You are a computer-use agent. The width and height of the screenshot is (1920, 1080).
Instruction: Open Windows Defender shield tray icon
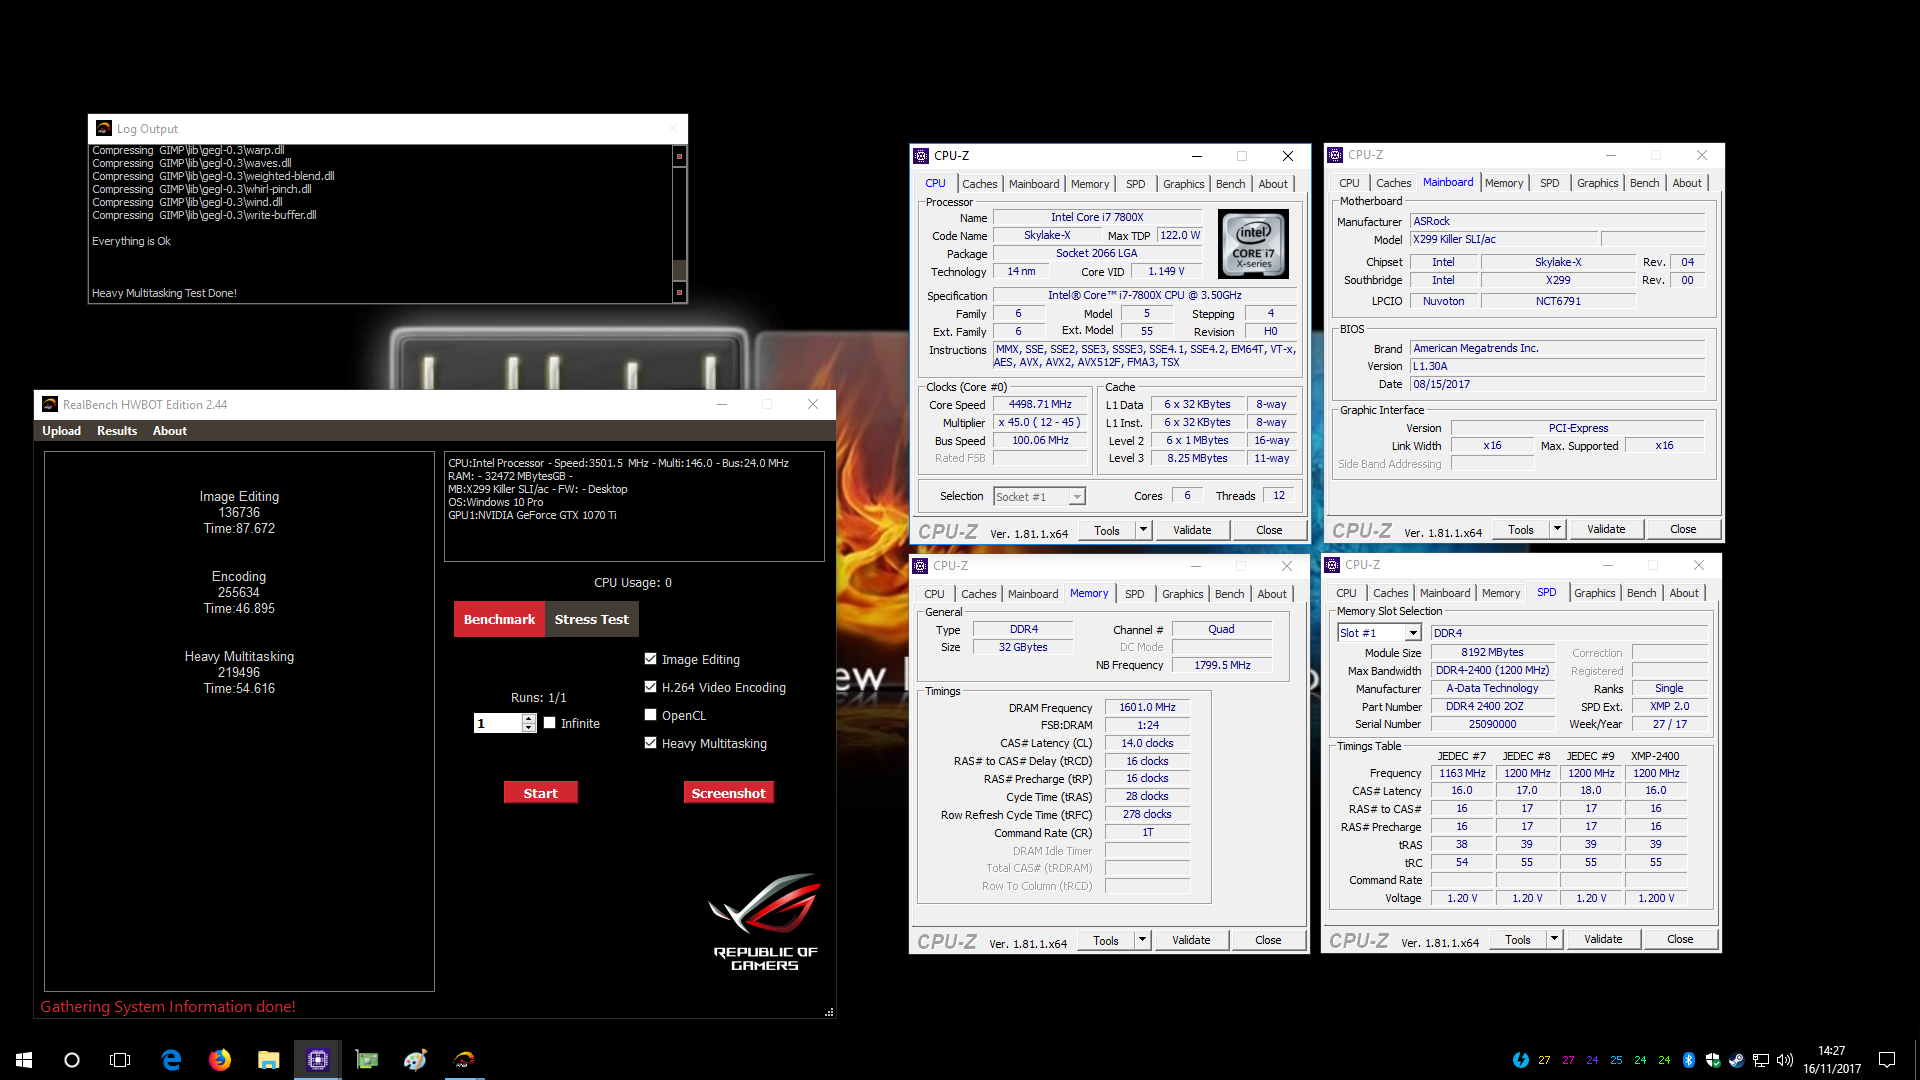1713,1060
